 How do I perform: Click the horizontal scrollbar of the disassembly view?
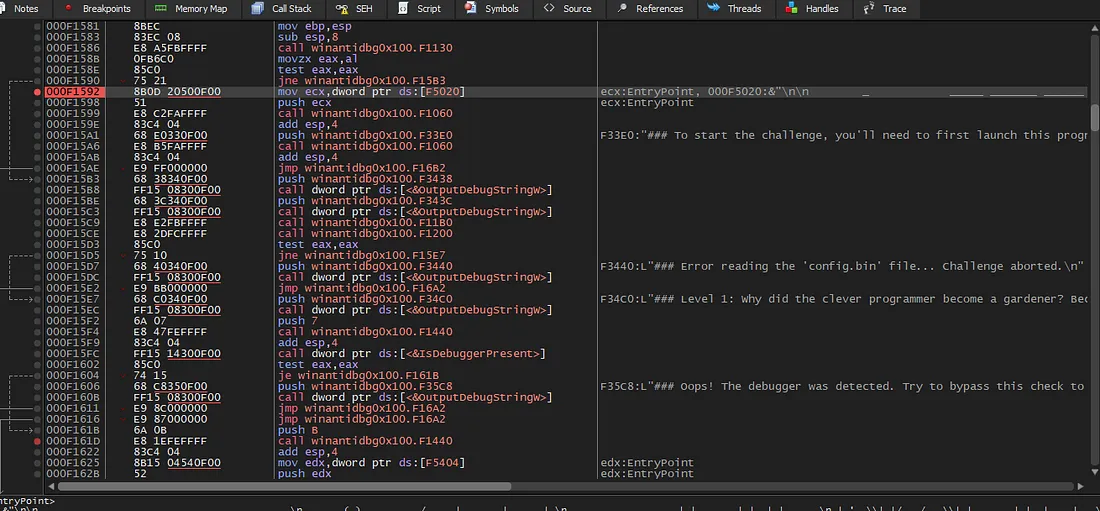[x=280, y=486]
